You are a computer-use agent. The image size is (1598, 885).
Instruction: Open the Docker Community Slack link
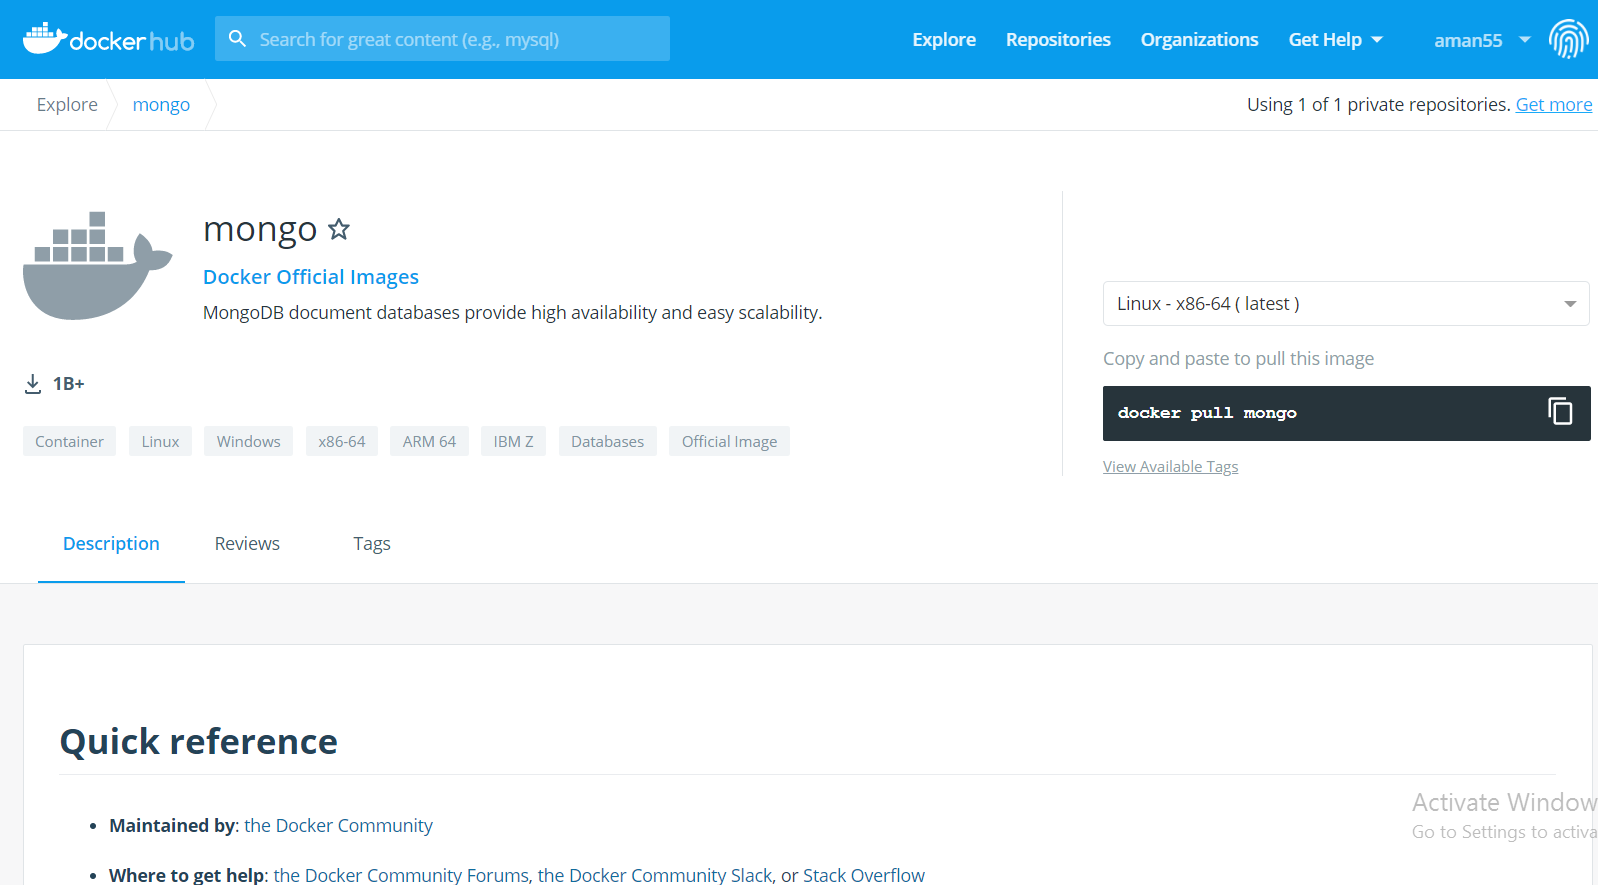[655, 875]
